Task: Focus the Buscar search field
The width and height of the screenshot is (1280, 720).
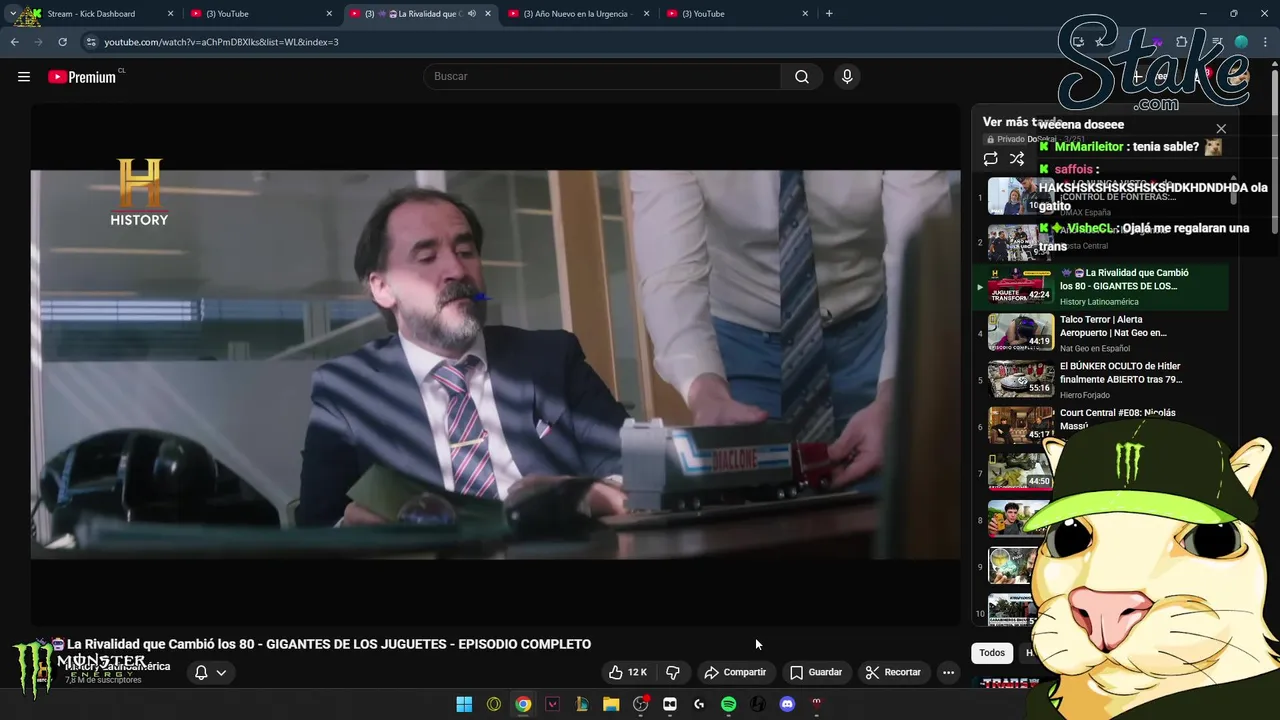Action: (603, 77)
